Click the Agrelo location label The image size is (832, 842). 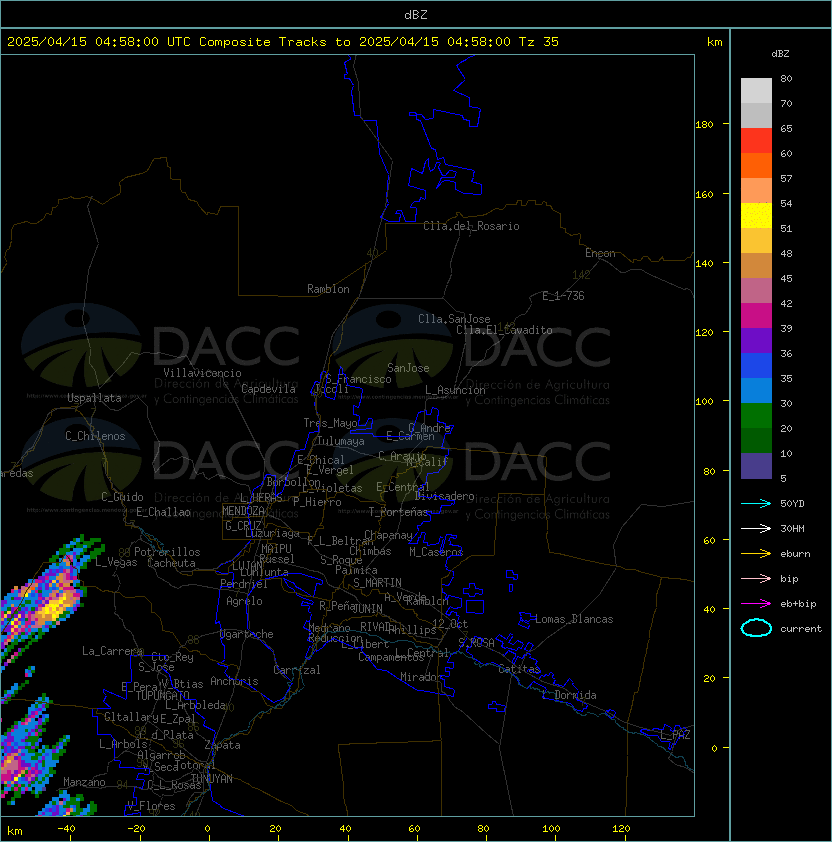click(244, 601)
